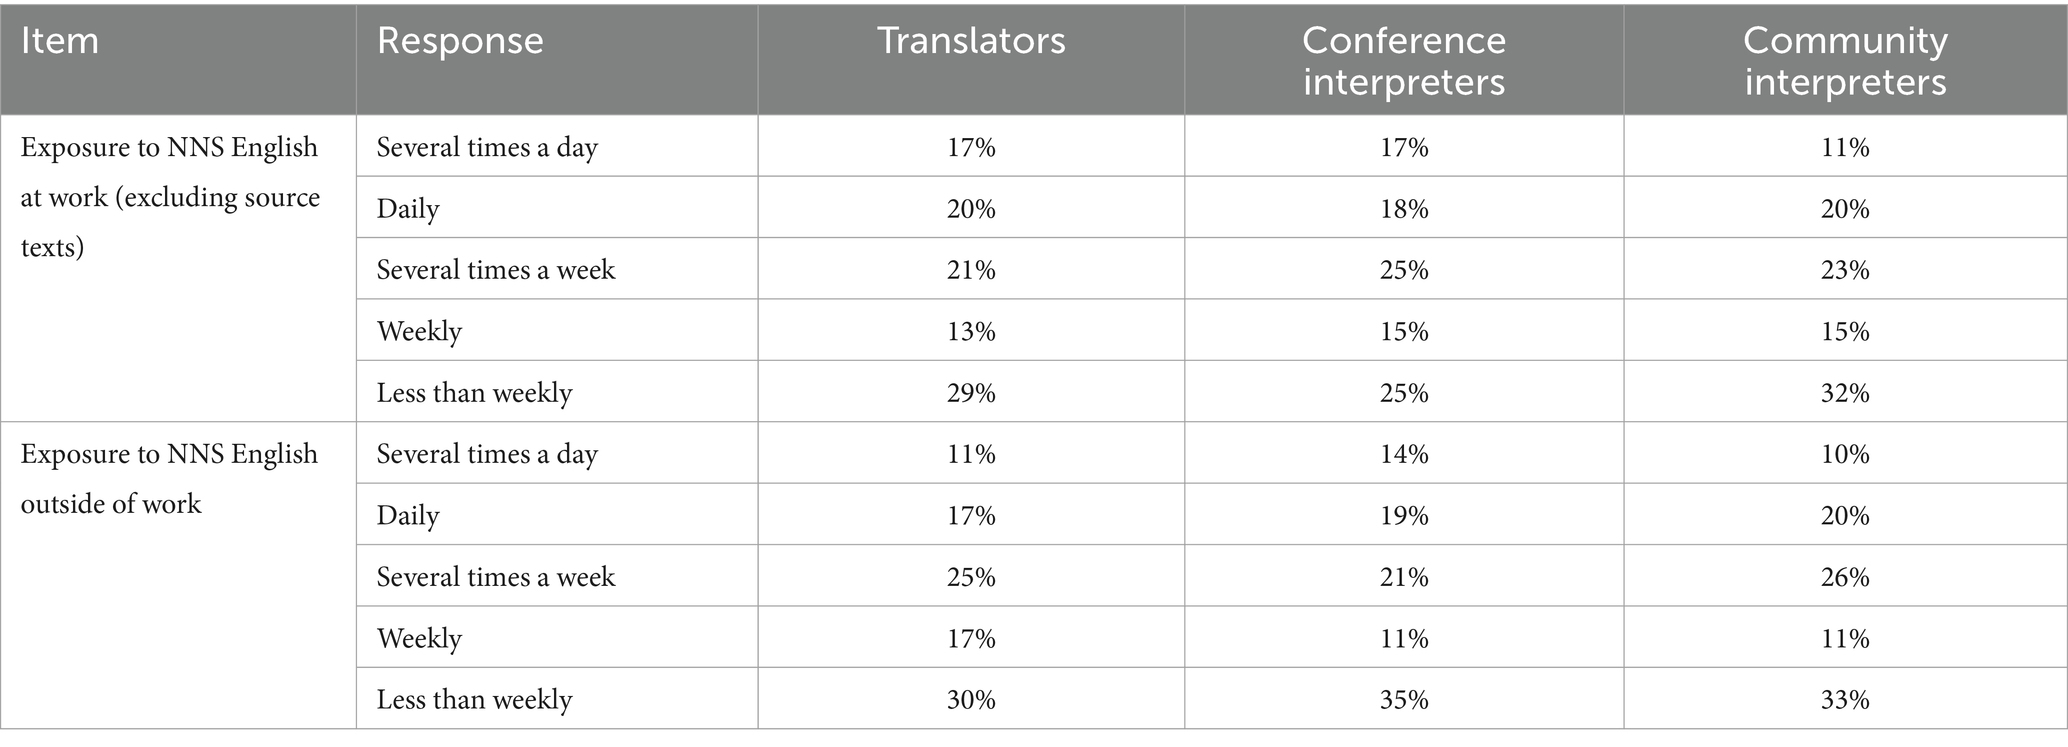Image resolution: width=2068 pixels, height=747 pixels.
Task: Click Translators 29% value in Less than weekly
Action: (971, 392)
